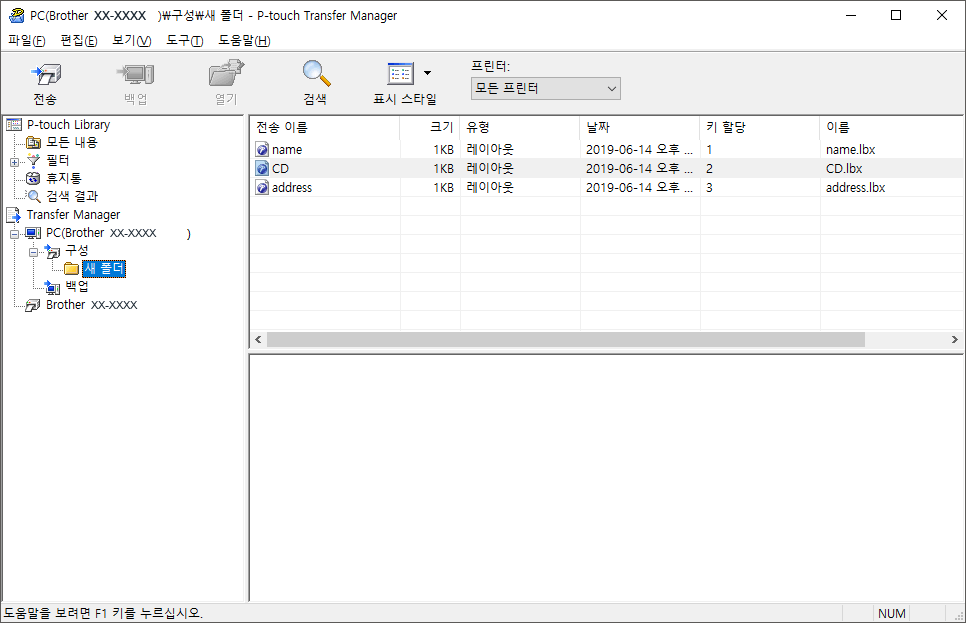Select P-touch Library tree root
Viewport: 966px width, 623px height.
point(68,124)
